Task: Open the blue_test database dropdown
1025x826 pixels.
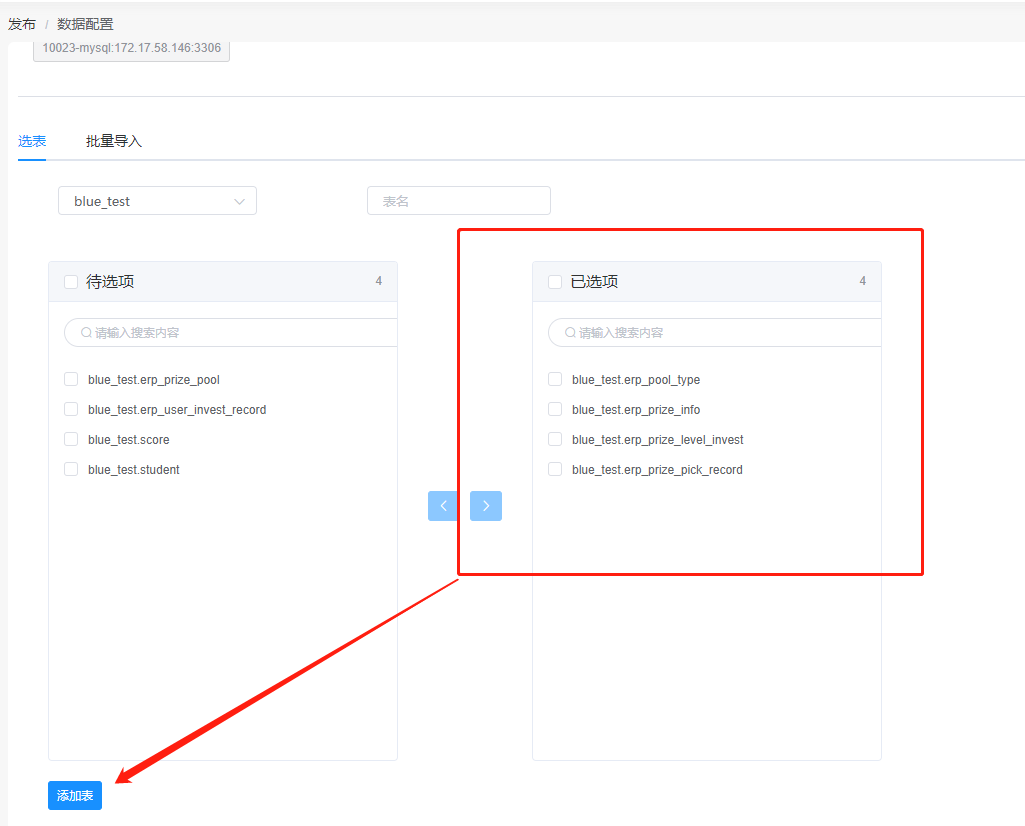Action: (157, 201)
